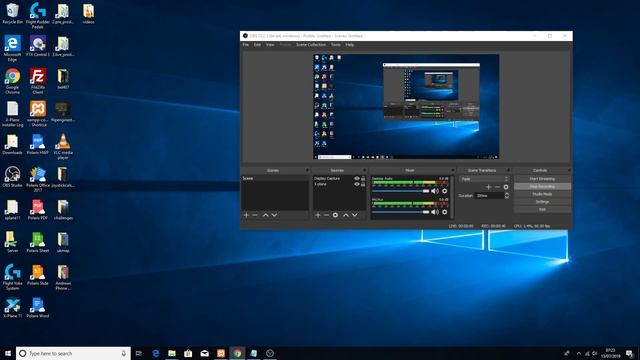The image size is (640, 360).
Task: Open the Polaris Word desktop shortcut
Action: click(38, 308)
